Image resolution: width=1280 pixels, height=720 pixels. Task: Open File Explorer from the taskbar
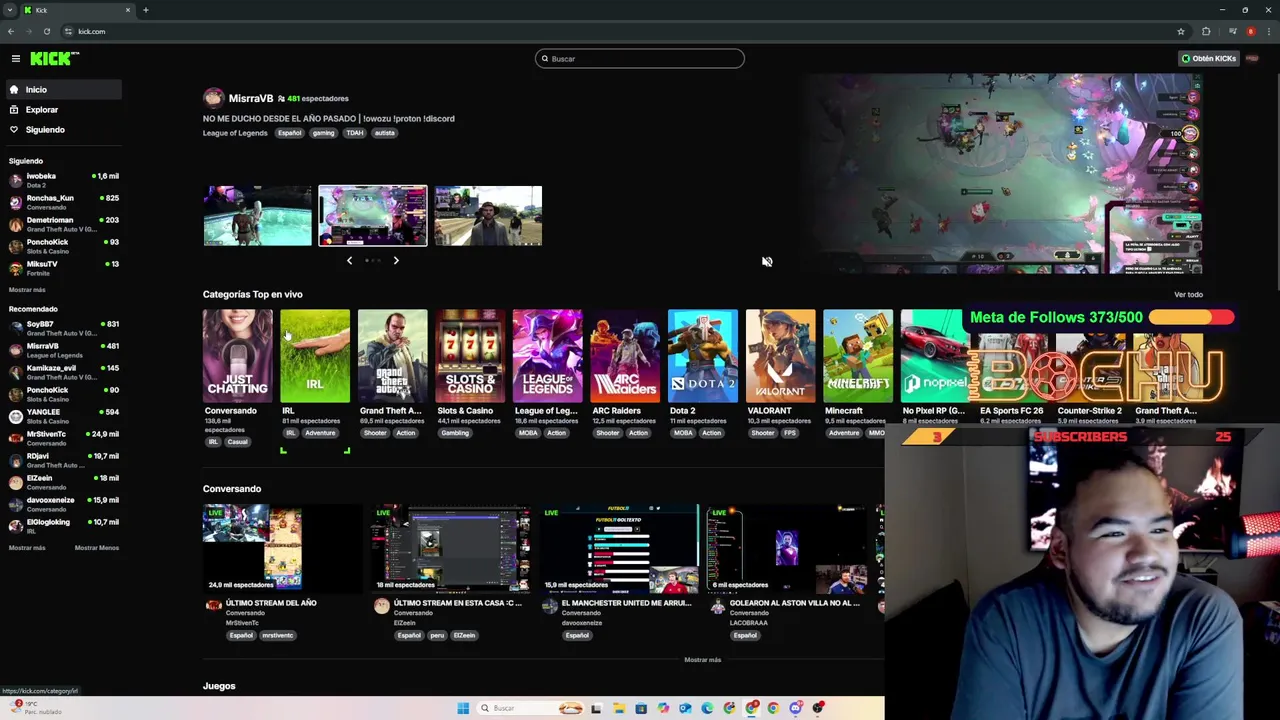point(619,708)
